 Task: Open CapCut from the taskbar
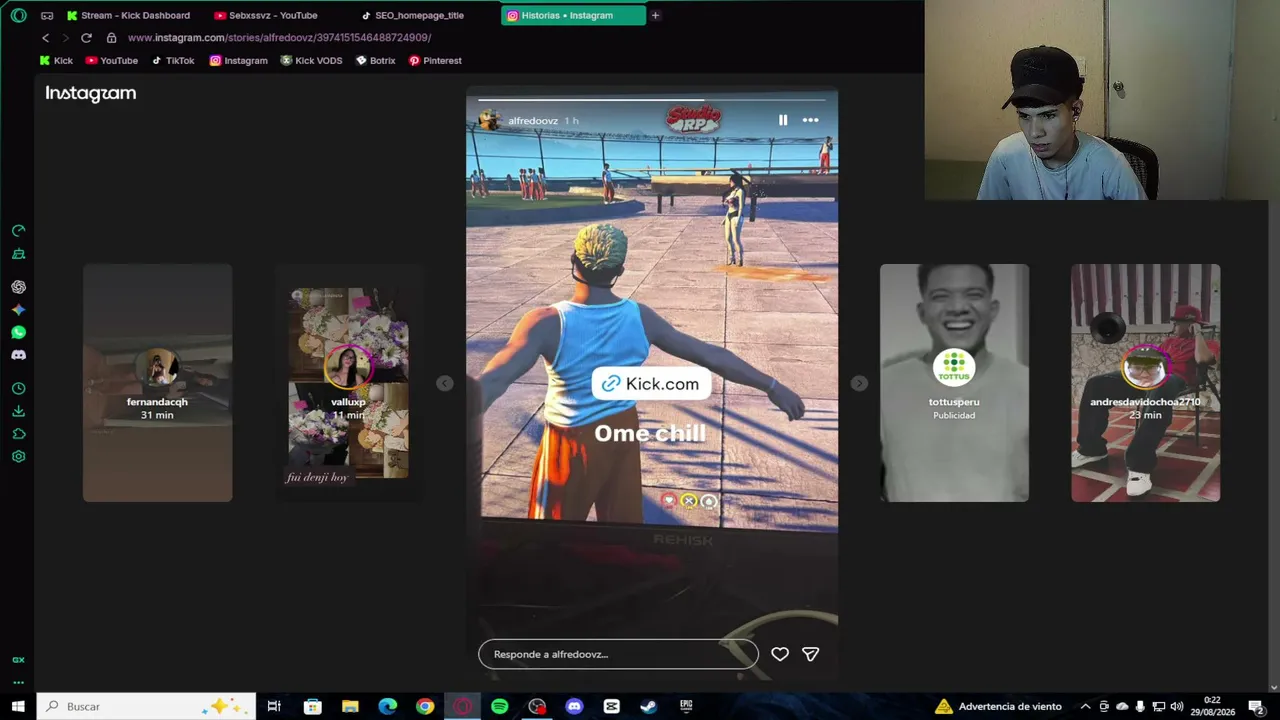point(611,706)
